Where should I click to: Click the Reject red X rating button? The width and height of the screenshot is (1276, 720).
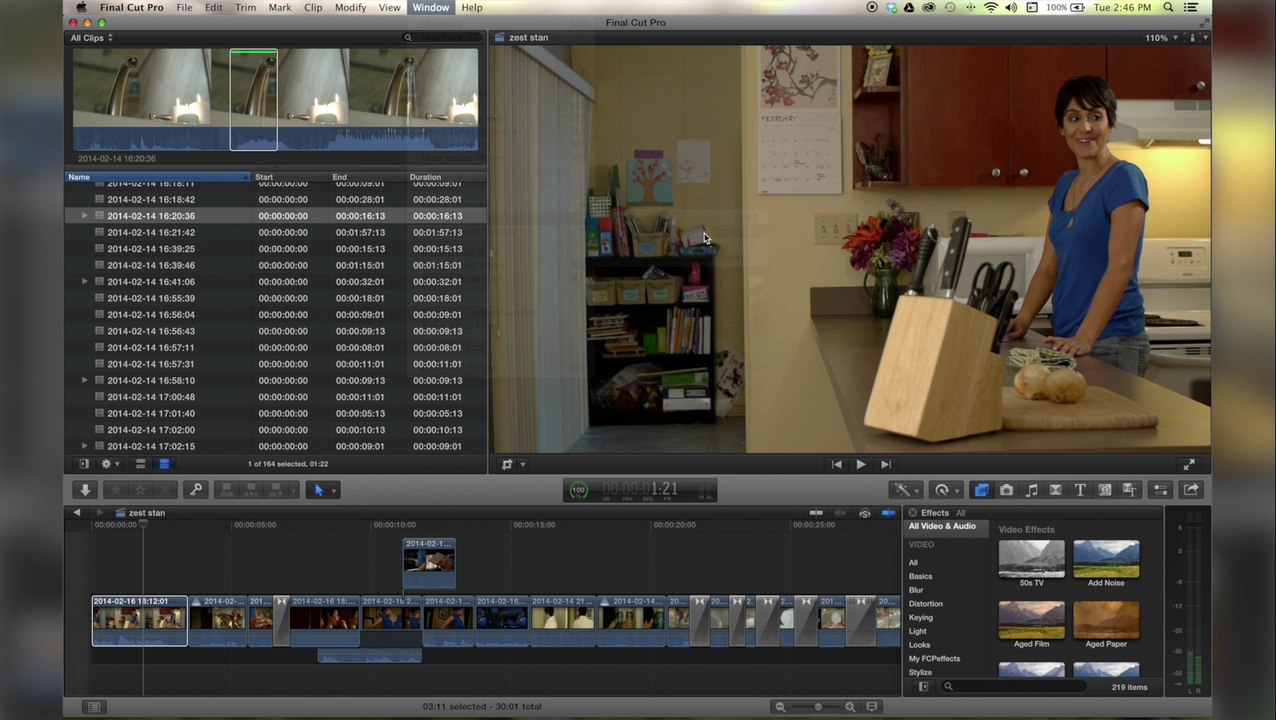tap(165, 490)
